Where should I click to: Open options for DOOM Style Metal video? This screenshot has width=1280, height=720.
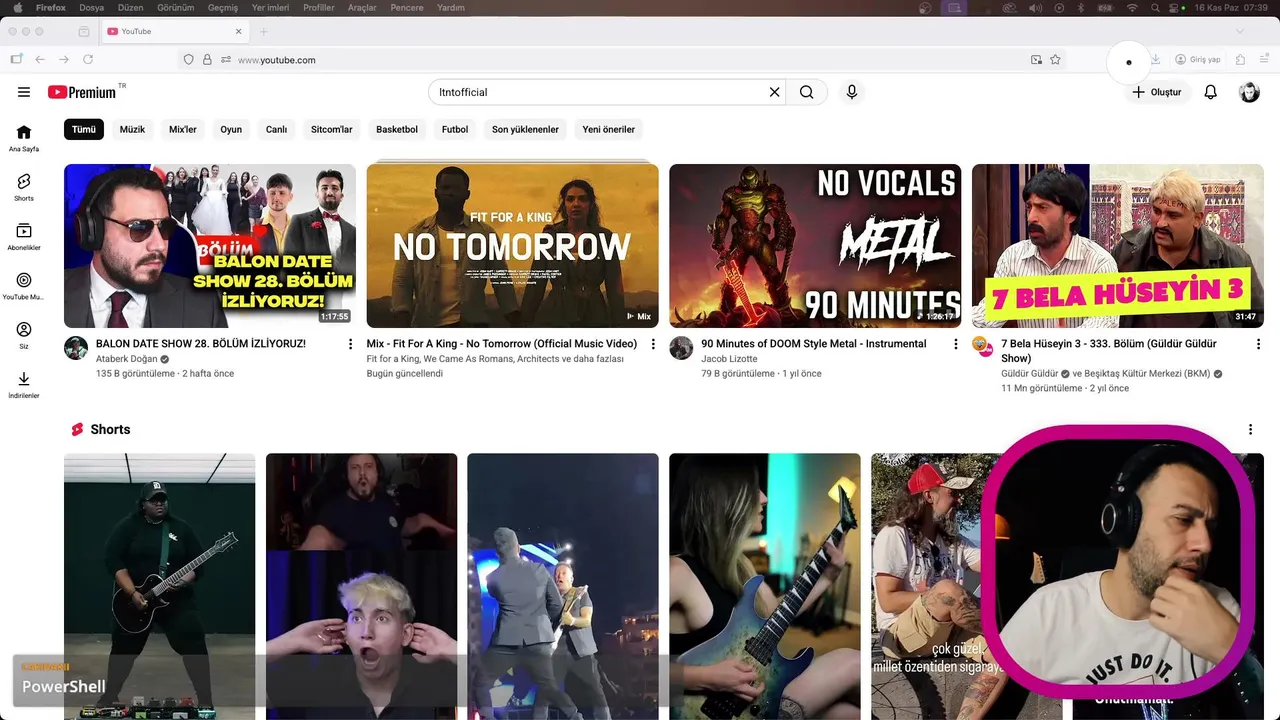pyautogui.click(x=955, y=344)
